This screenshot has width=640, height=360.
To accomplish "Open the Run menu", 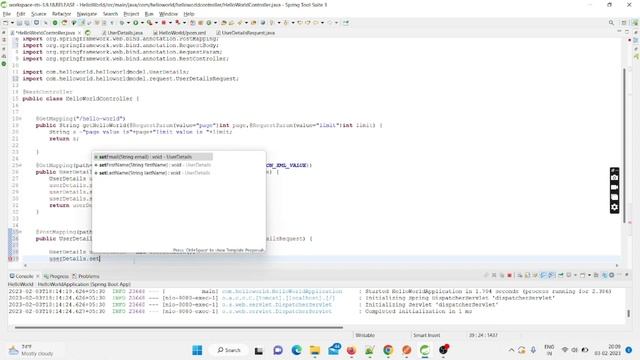I will click(149, 14).
